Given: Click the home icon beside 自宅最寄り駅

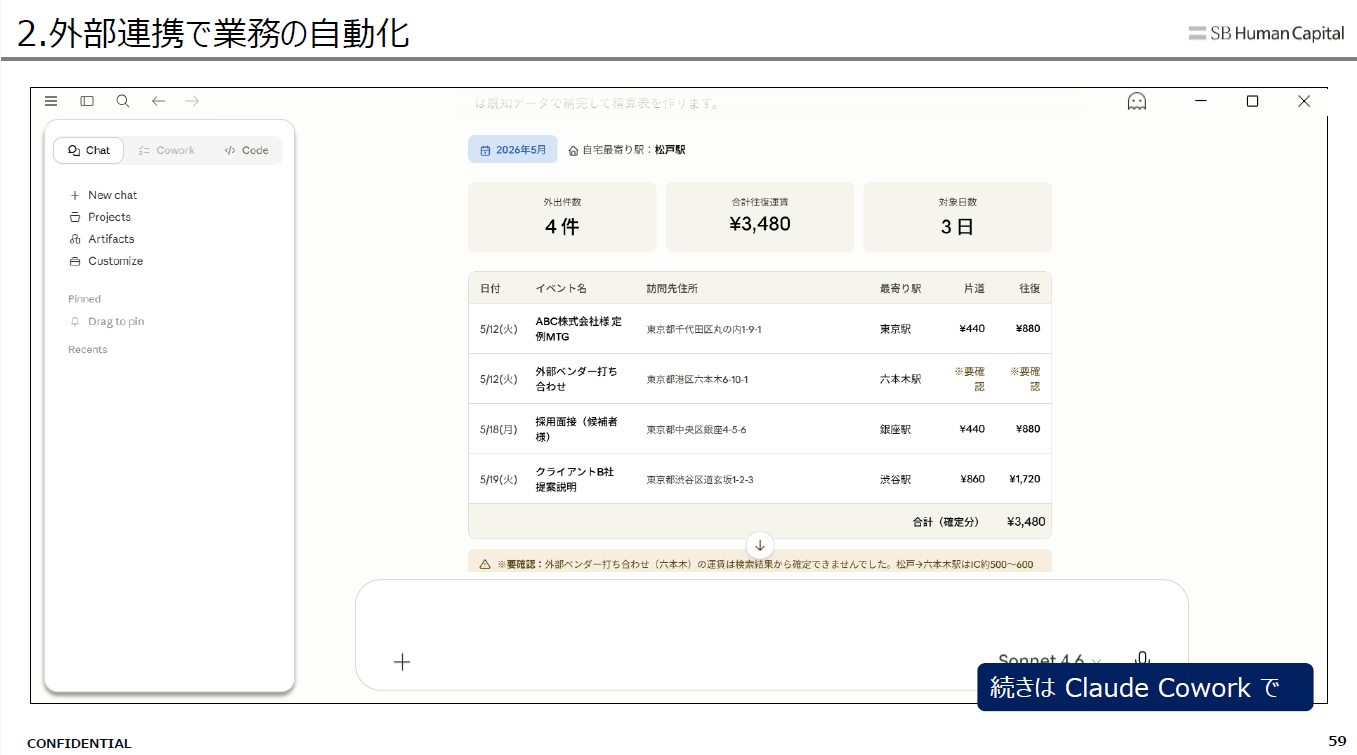Looking at the screenshot, I should tap(574, 150).
